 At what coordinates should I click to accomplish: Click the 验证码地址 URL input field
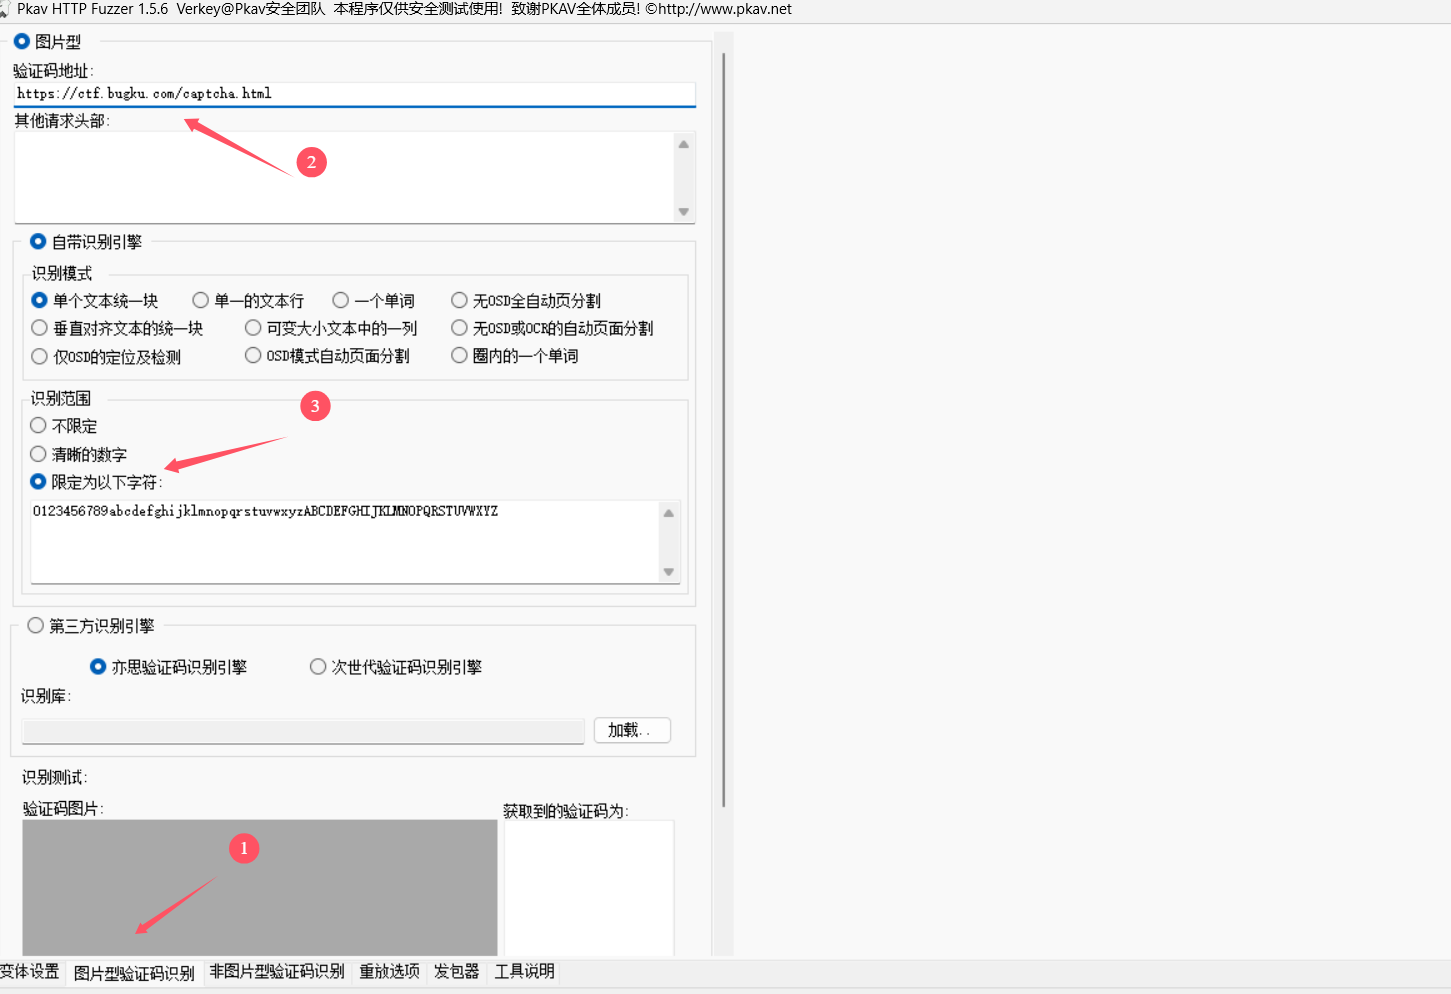click(x=355, y=94)
